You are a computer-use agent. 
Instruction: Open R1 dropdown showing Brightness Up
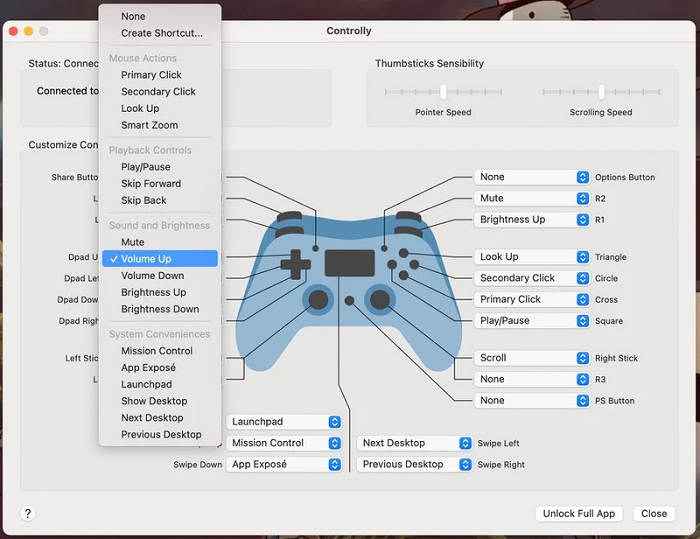pos(532,220)
